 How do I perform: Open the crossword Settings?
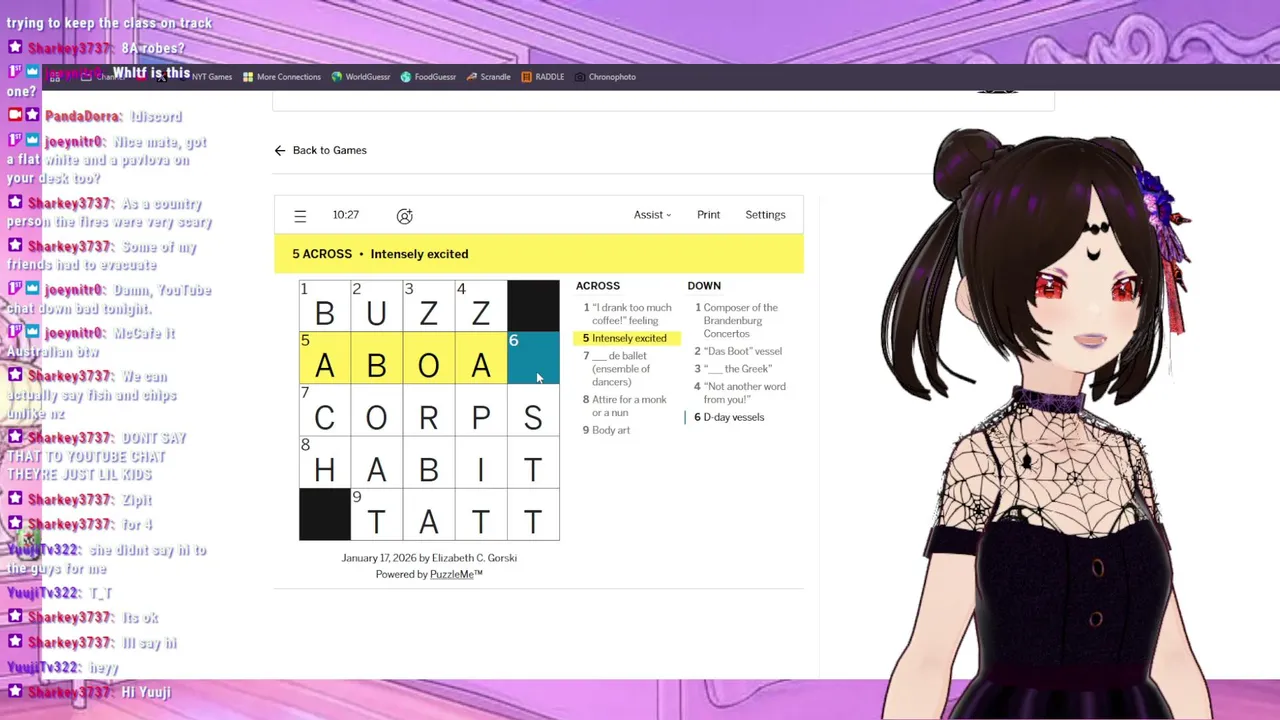click(765, 215)
